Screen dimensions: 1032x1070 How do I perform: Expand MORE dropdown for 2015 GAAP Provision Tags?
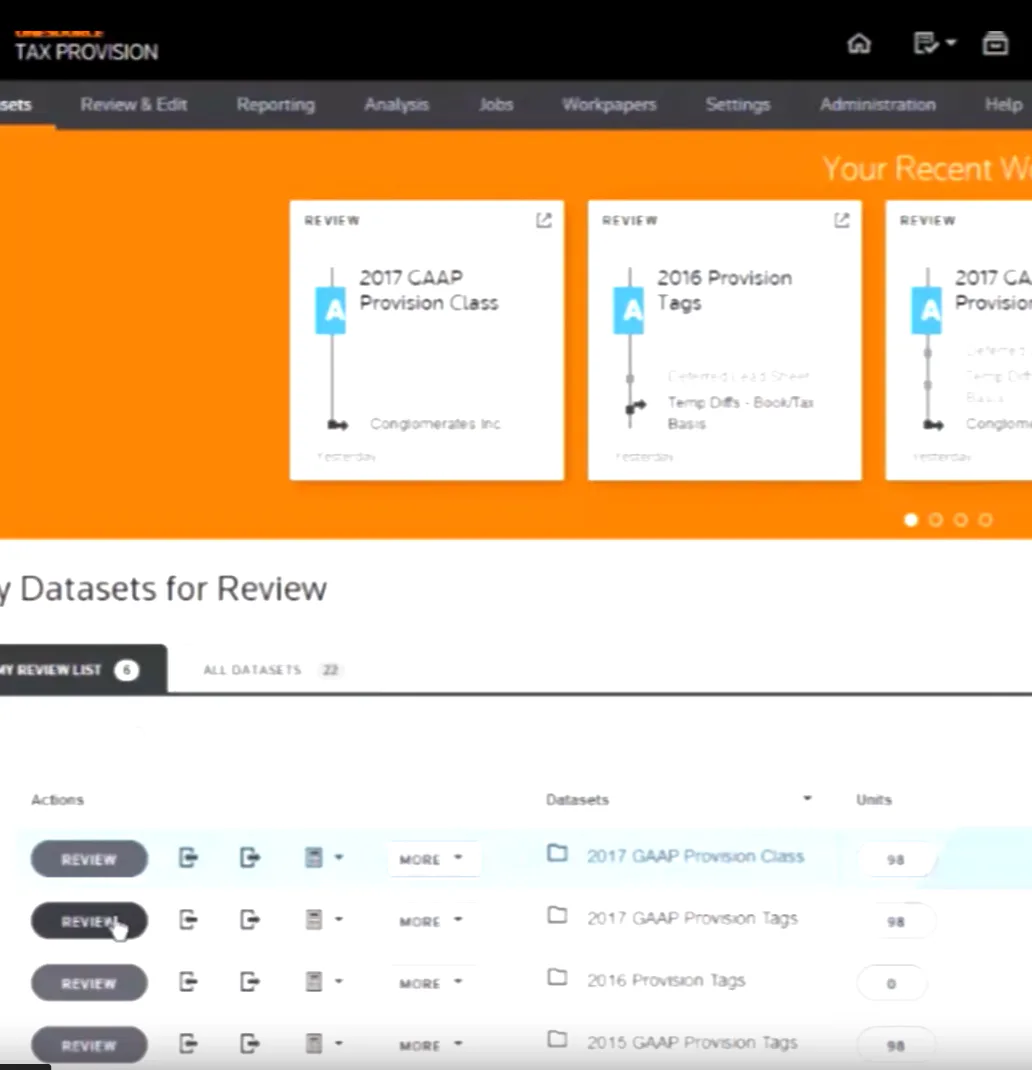[x=431, y=1045]
